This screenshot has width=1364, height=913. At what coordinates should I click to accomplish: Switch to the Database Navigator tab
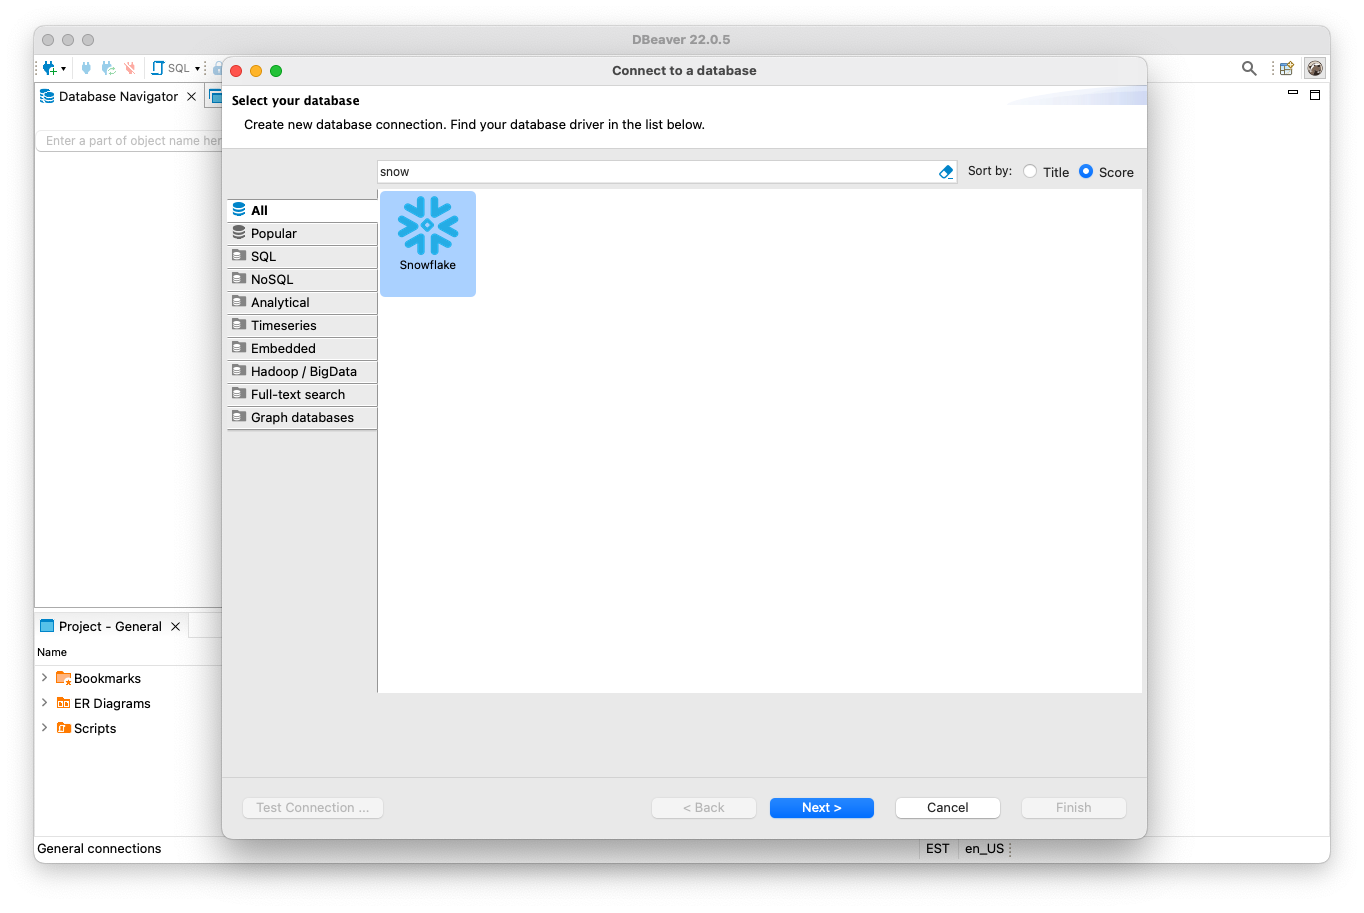pyautogui.click(x=117, y=96)
